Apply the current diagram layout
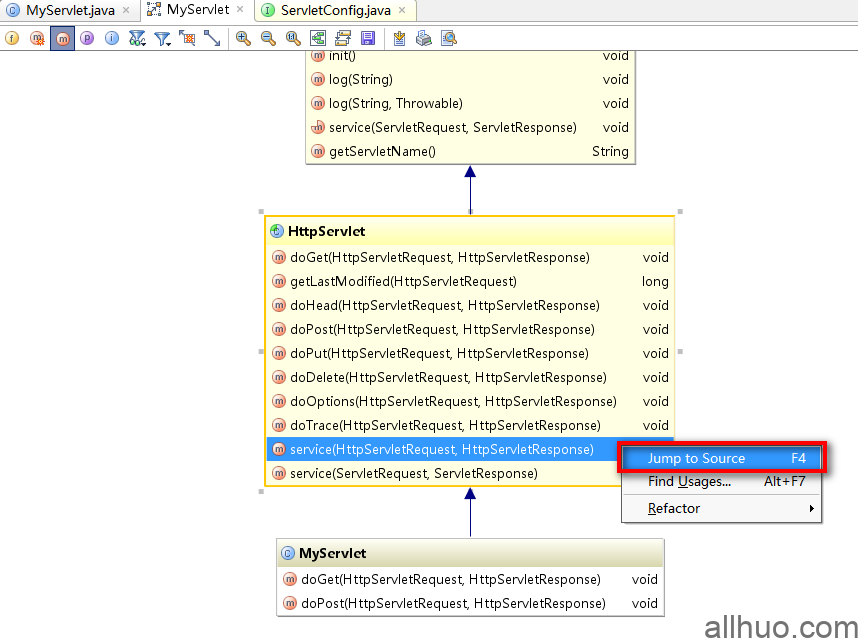This screenshot has width=858, height=638. coord(343,38)
